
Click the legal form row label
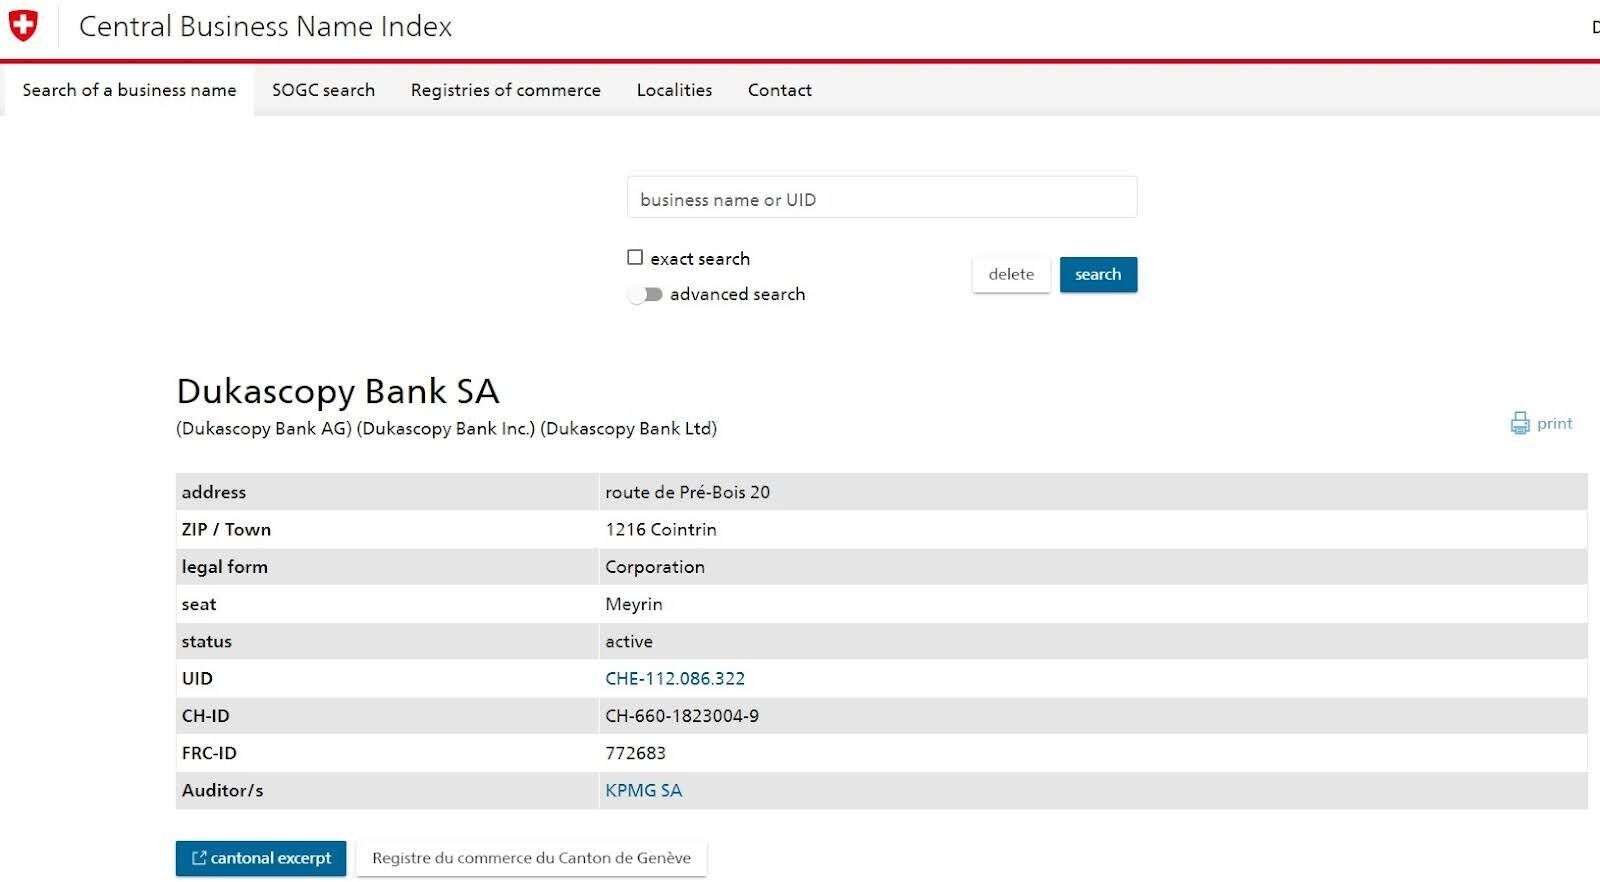tap(224, 567)
